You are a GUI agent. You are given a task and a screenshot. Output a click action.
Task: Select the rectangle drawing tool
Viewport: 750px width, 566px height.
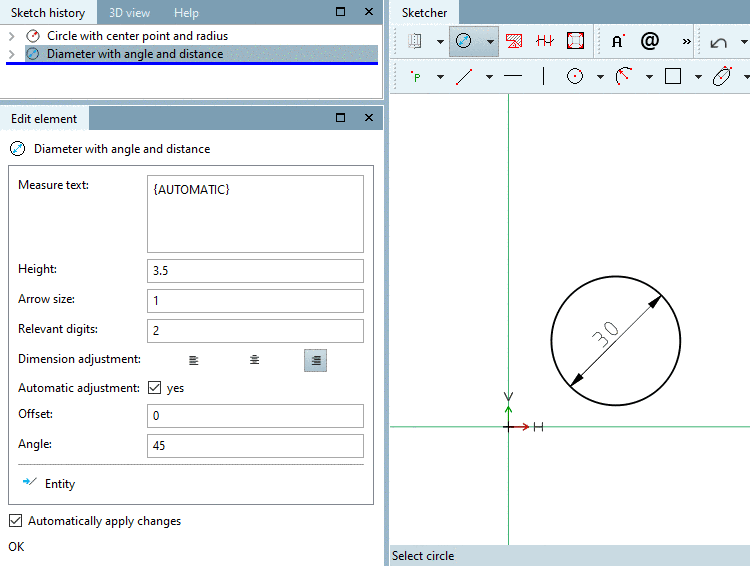(673, 76)
